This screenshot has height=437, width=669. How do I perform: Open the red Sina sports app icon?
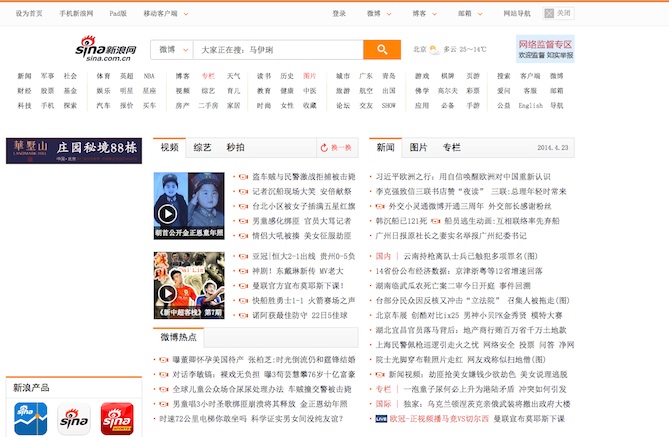(117, 418)
